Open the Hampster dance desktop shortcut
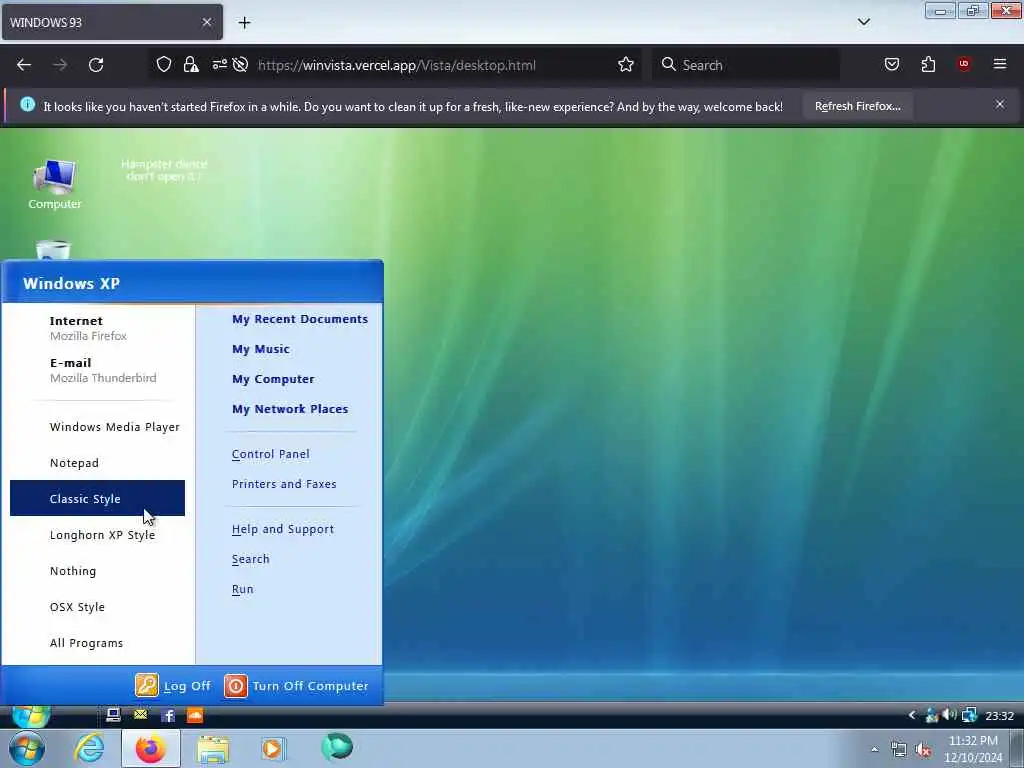 [x=164, y=170]
